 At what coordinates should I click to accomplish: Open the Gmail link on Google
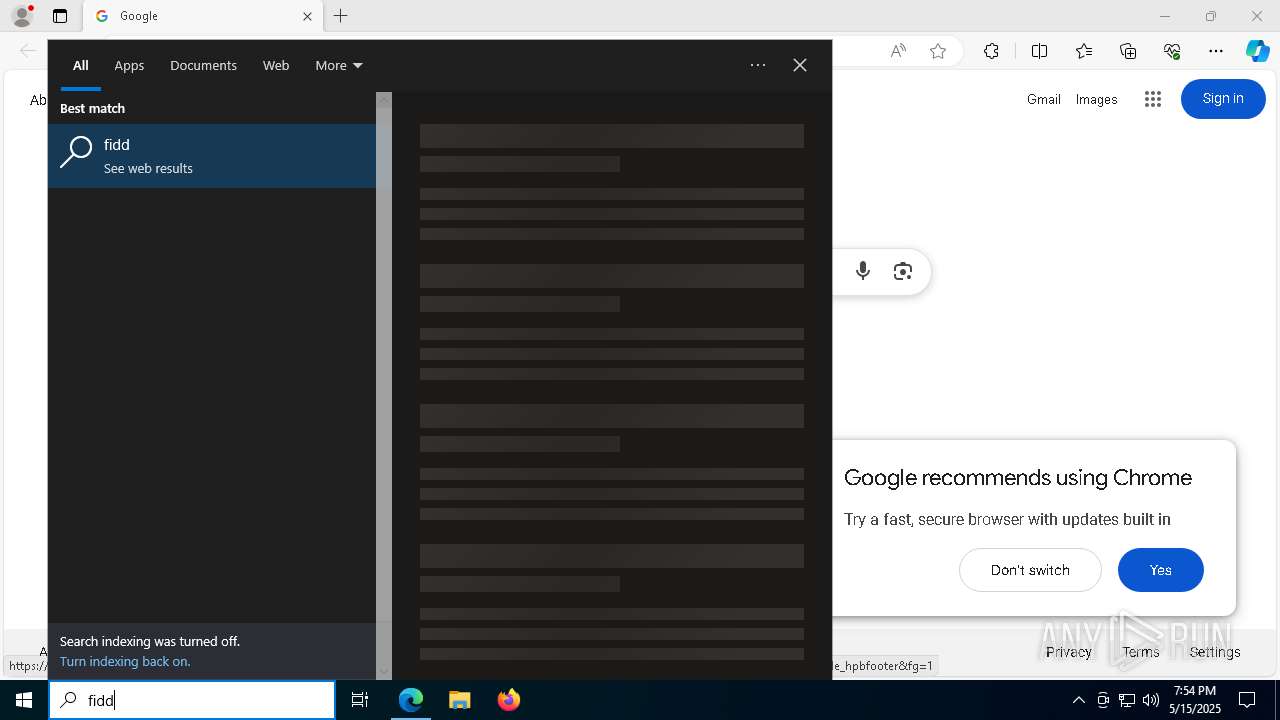tap(1044, 99)
